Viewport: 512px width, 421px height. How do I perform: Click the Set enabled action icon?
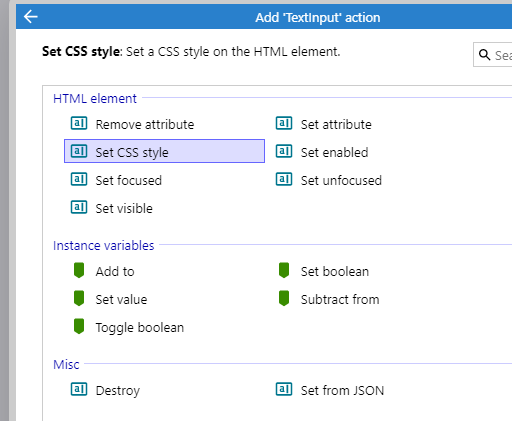tap(284, 151)
